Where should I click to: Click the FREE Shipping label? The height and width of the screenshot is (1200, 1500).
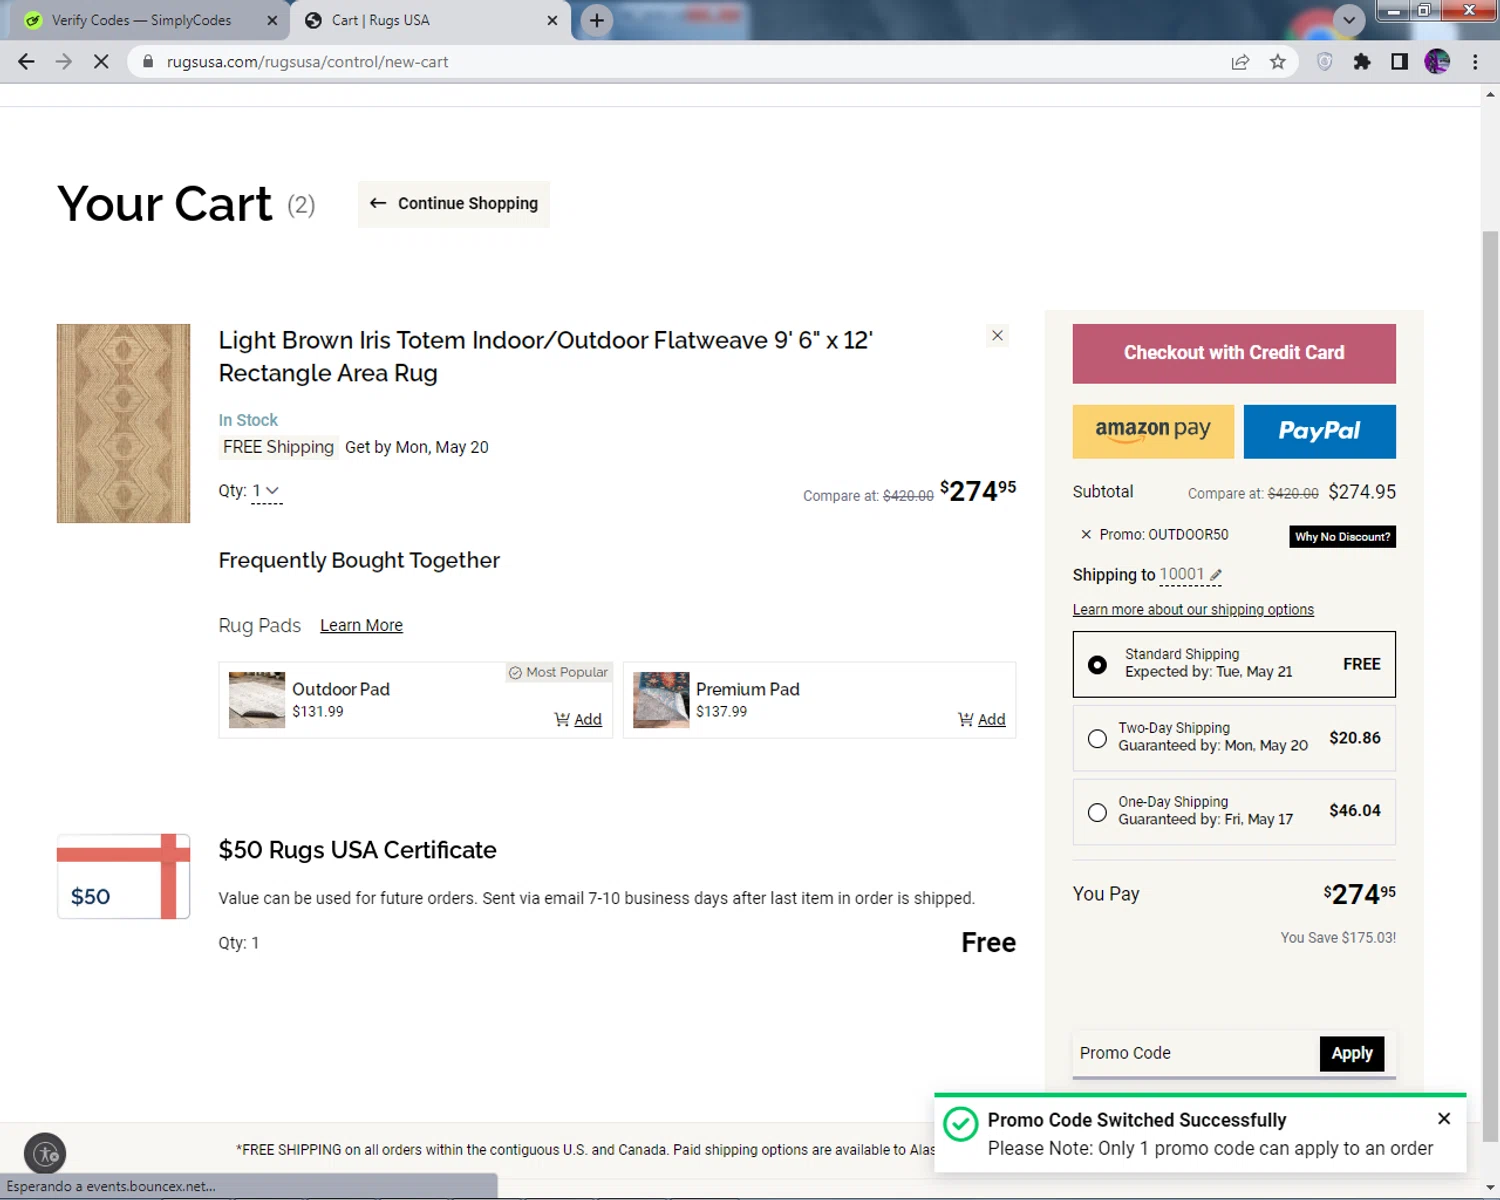tap(278, 448)
